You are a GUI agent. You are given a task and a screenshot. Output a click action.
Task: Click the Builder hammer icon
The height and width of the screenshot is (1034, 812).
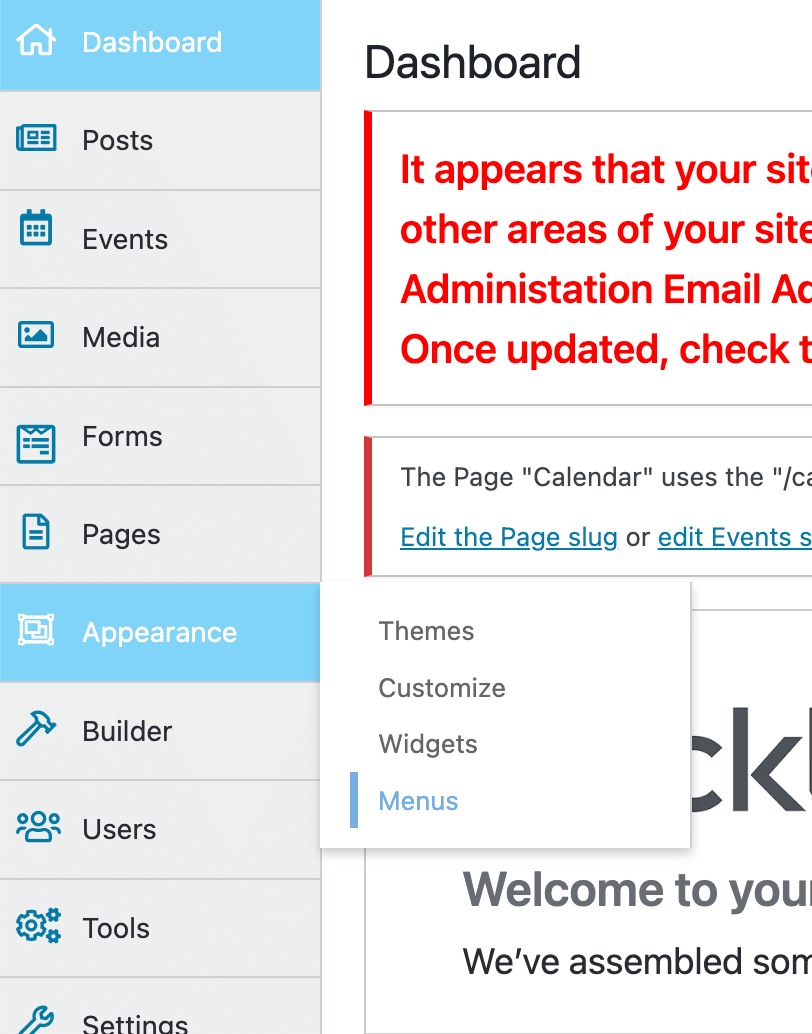36,730
